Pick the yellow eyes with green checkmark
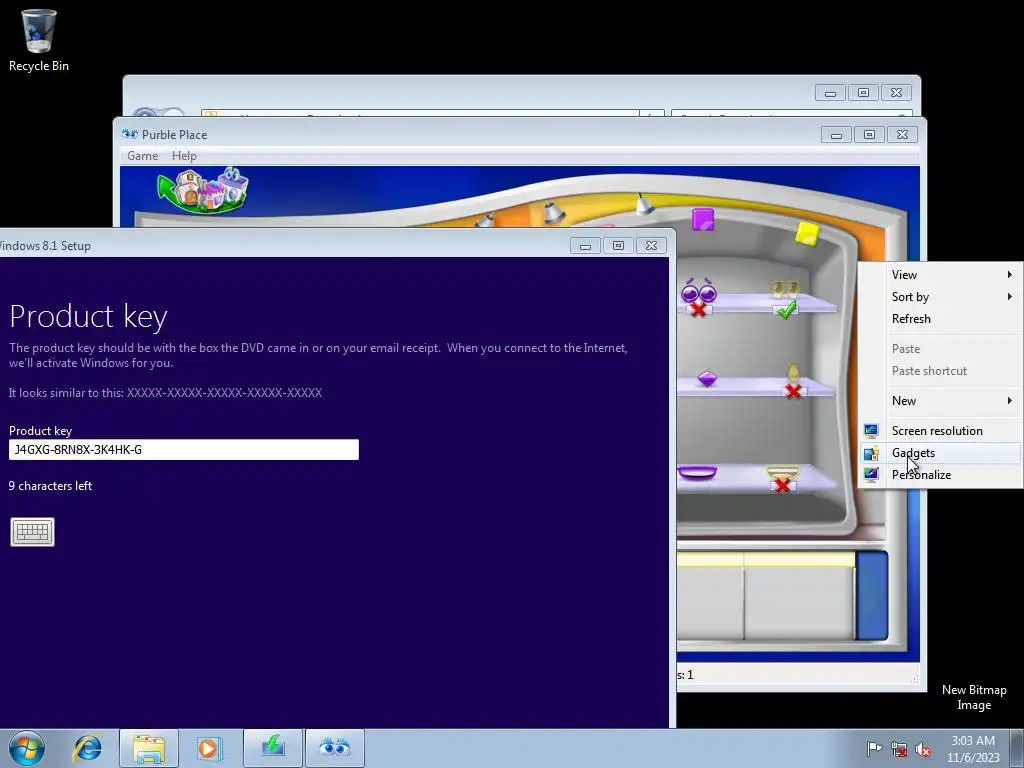 click(785, 288)
